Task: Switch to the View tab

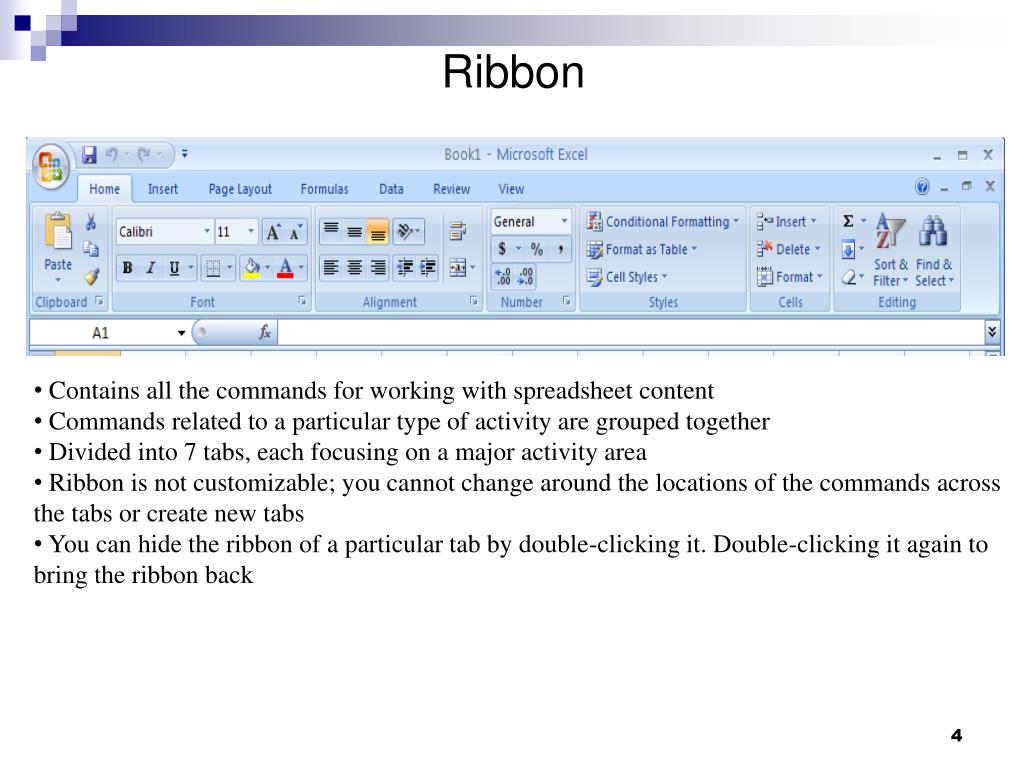Action: [x=511, y=189]
